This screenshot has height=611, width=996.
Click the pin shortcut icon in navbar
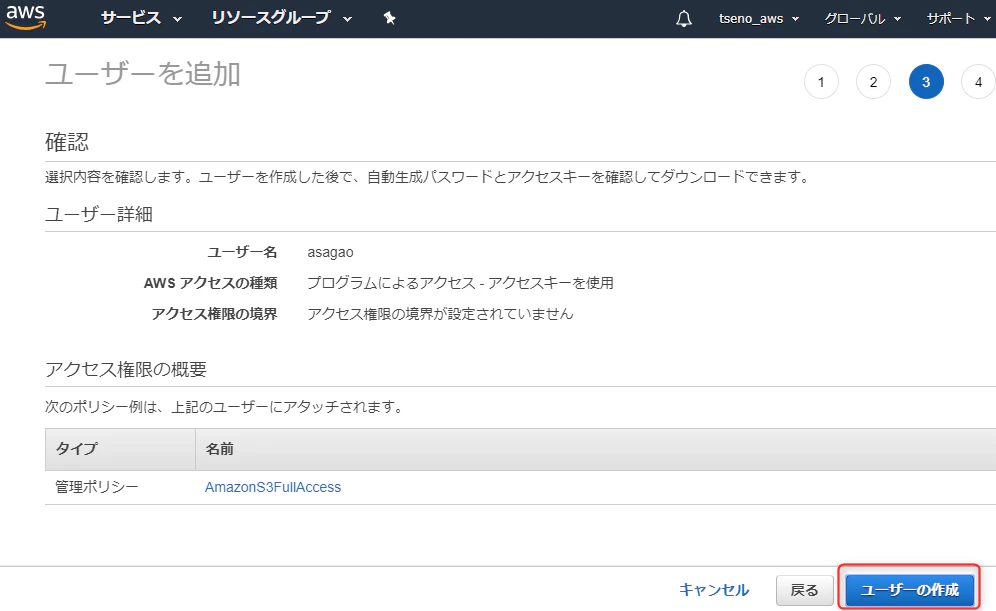coord(389,18)
